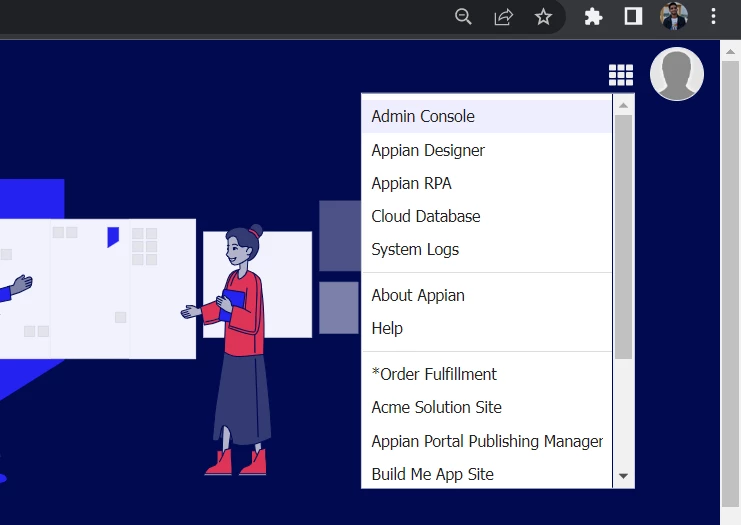The width and height of the screenshot is (741, 525).
Task: Open Appian Portal Publishing Manager
Action: [487, 441]
